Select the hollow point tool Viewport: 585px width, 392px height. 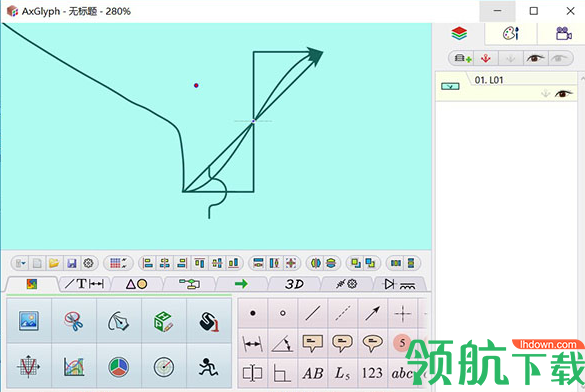pyautogui.click(x=283, y=313)
